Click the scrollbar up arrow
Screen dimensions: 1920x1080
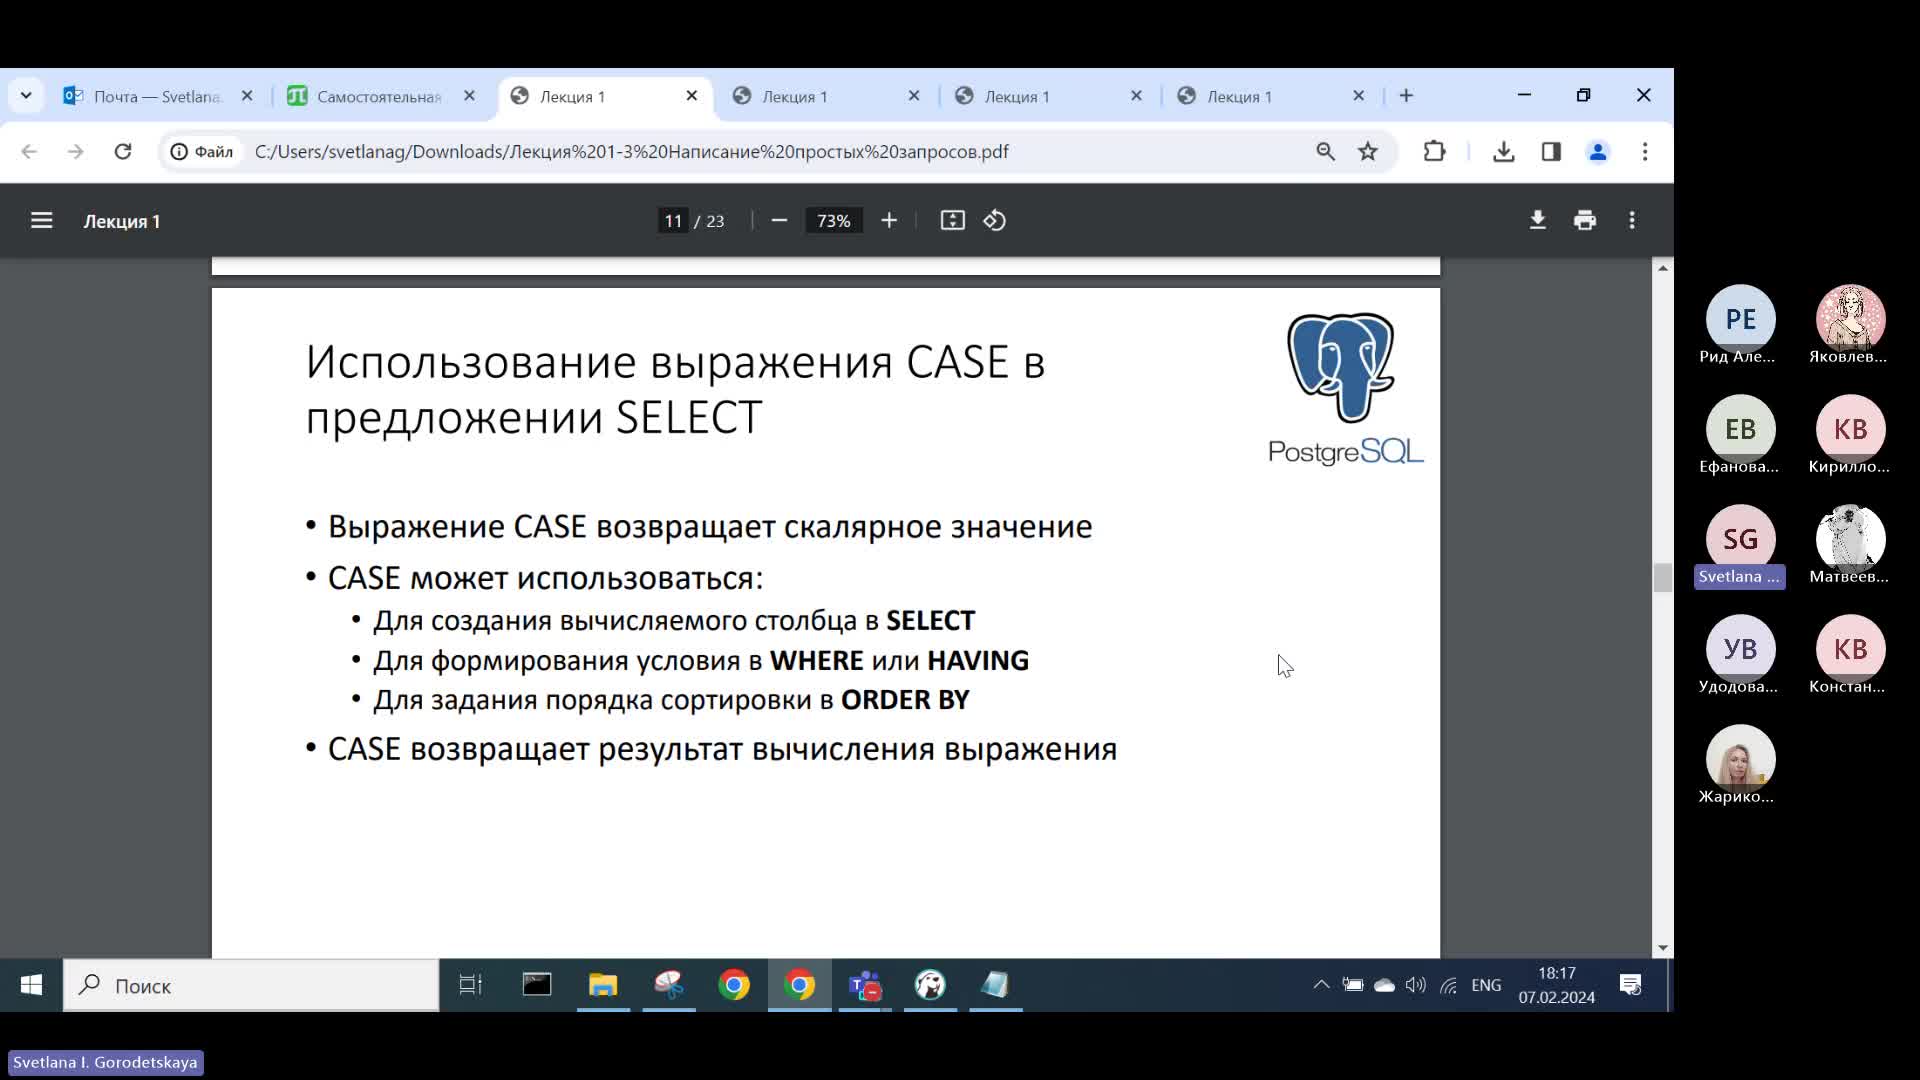(x=1662, y=267)
